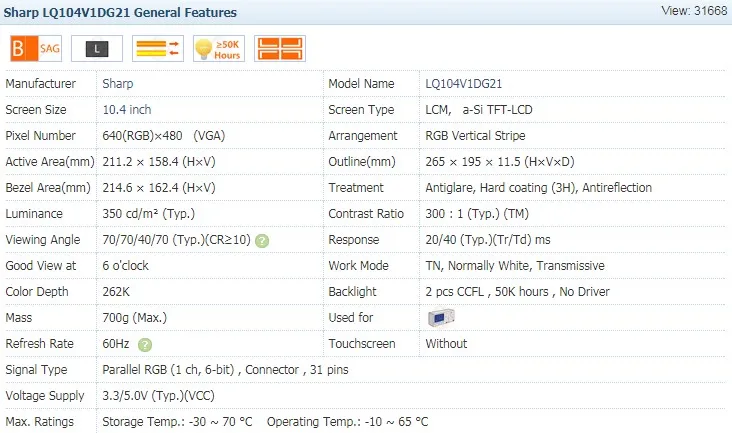
Task: Click the 211.2 × 158.4 (H×V) value
Action: pyautogui.click(x=159, y=162)
